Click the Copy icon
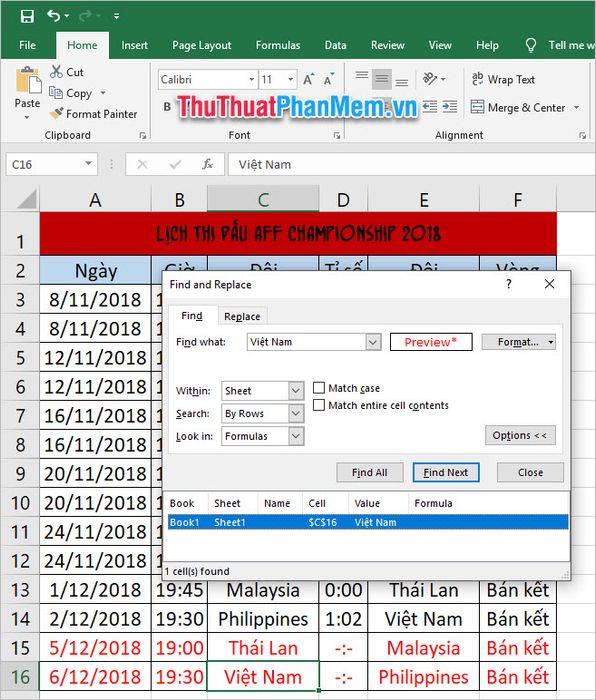This screenshot has height=700, width=596. click(56, 93)
